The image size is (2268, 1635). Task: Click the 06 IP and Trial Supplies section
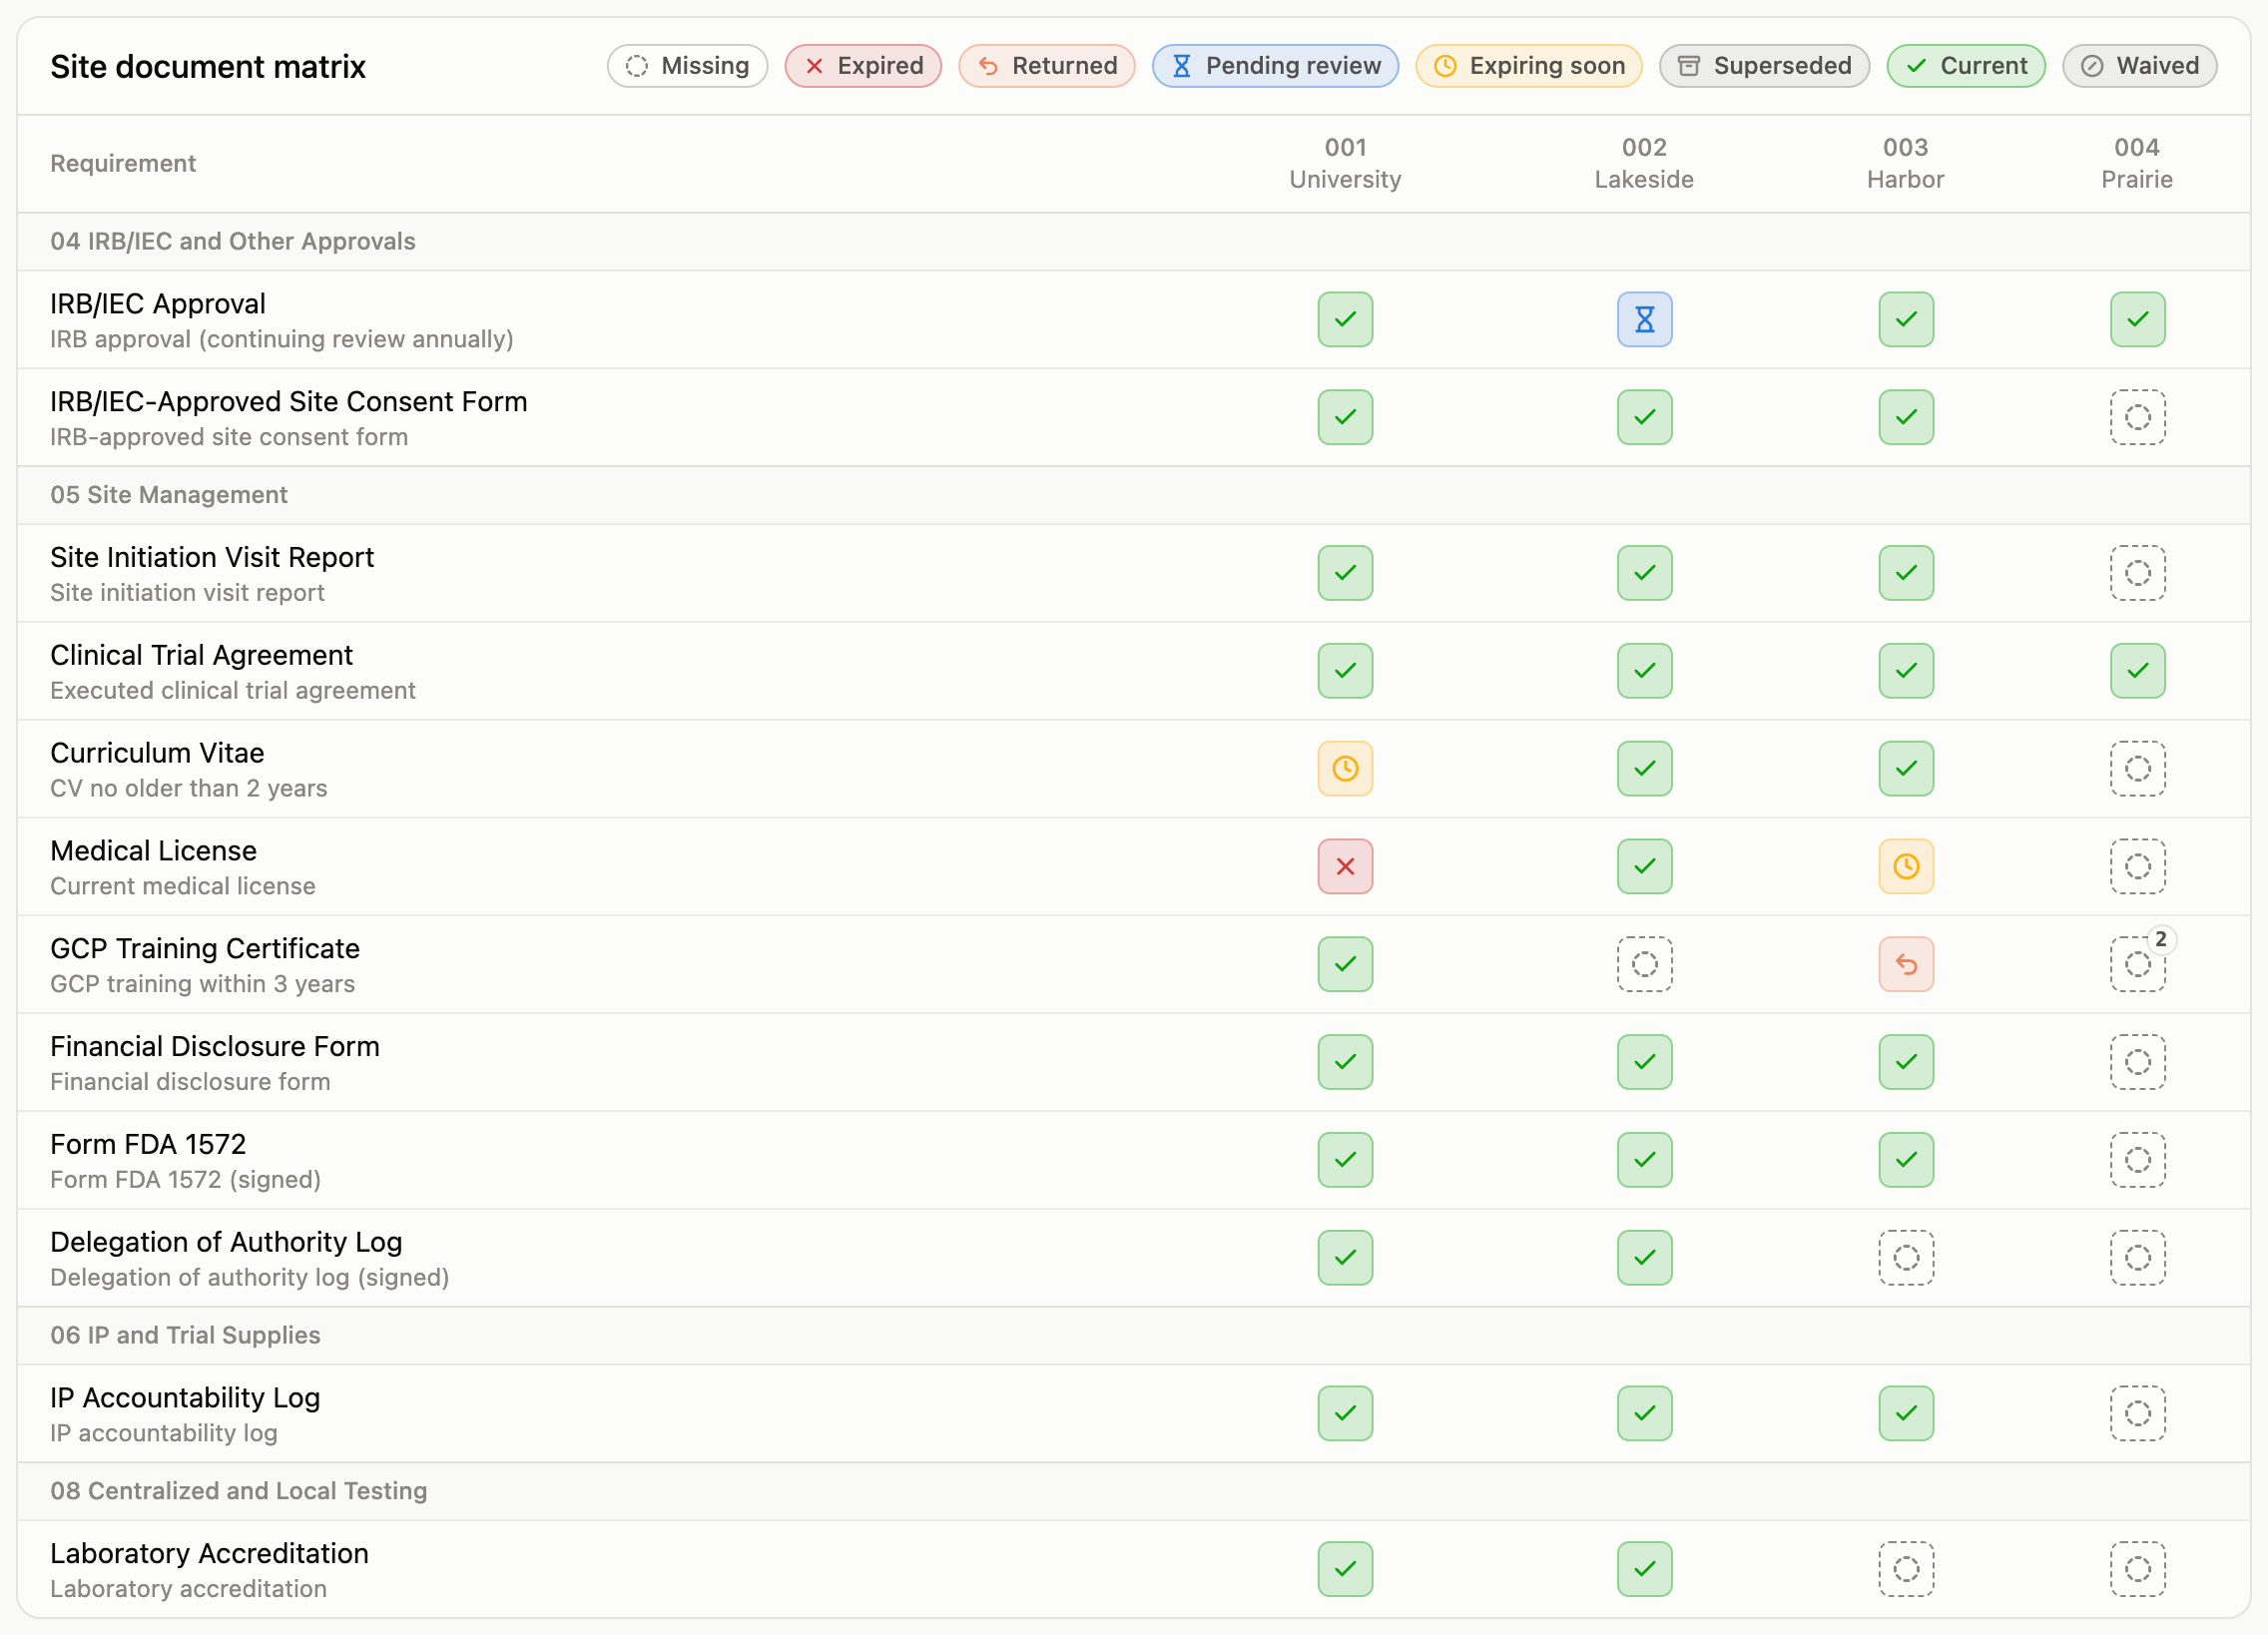click(185, 1337)
